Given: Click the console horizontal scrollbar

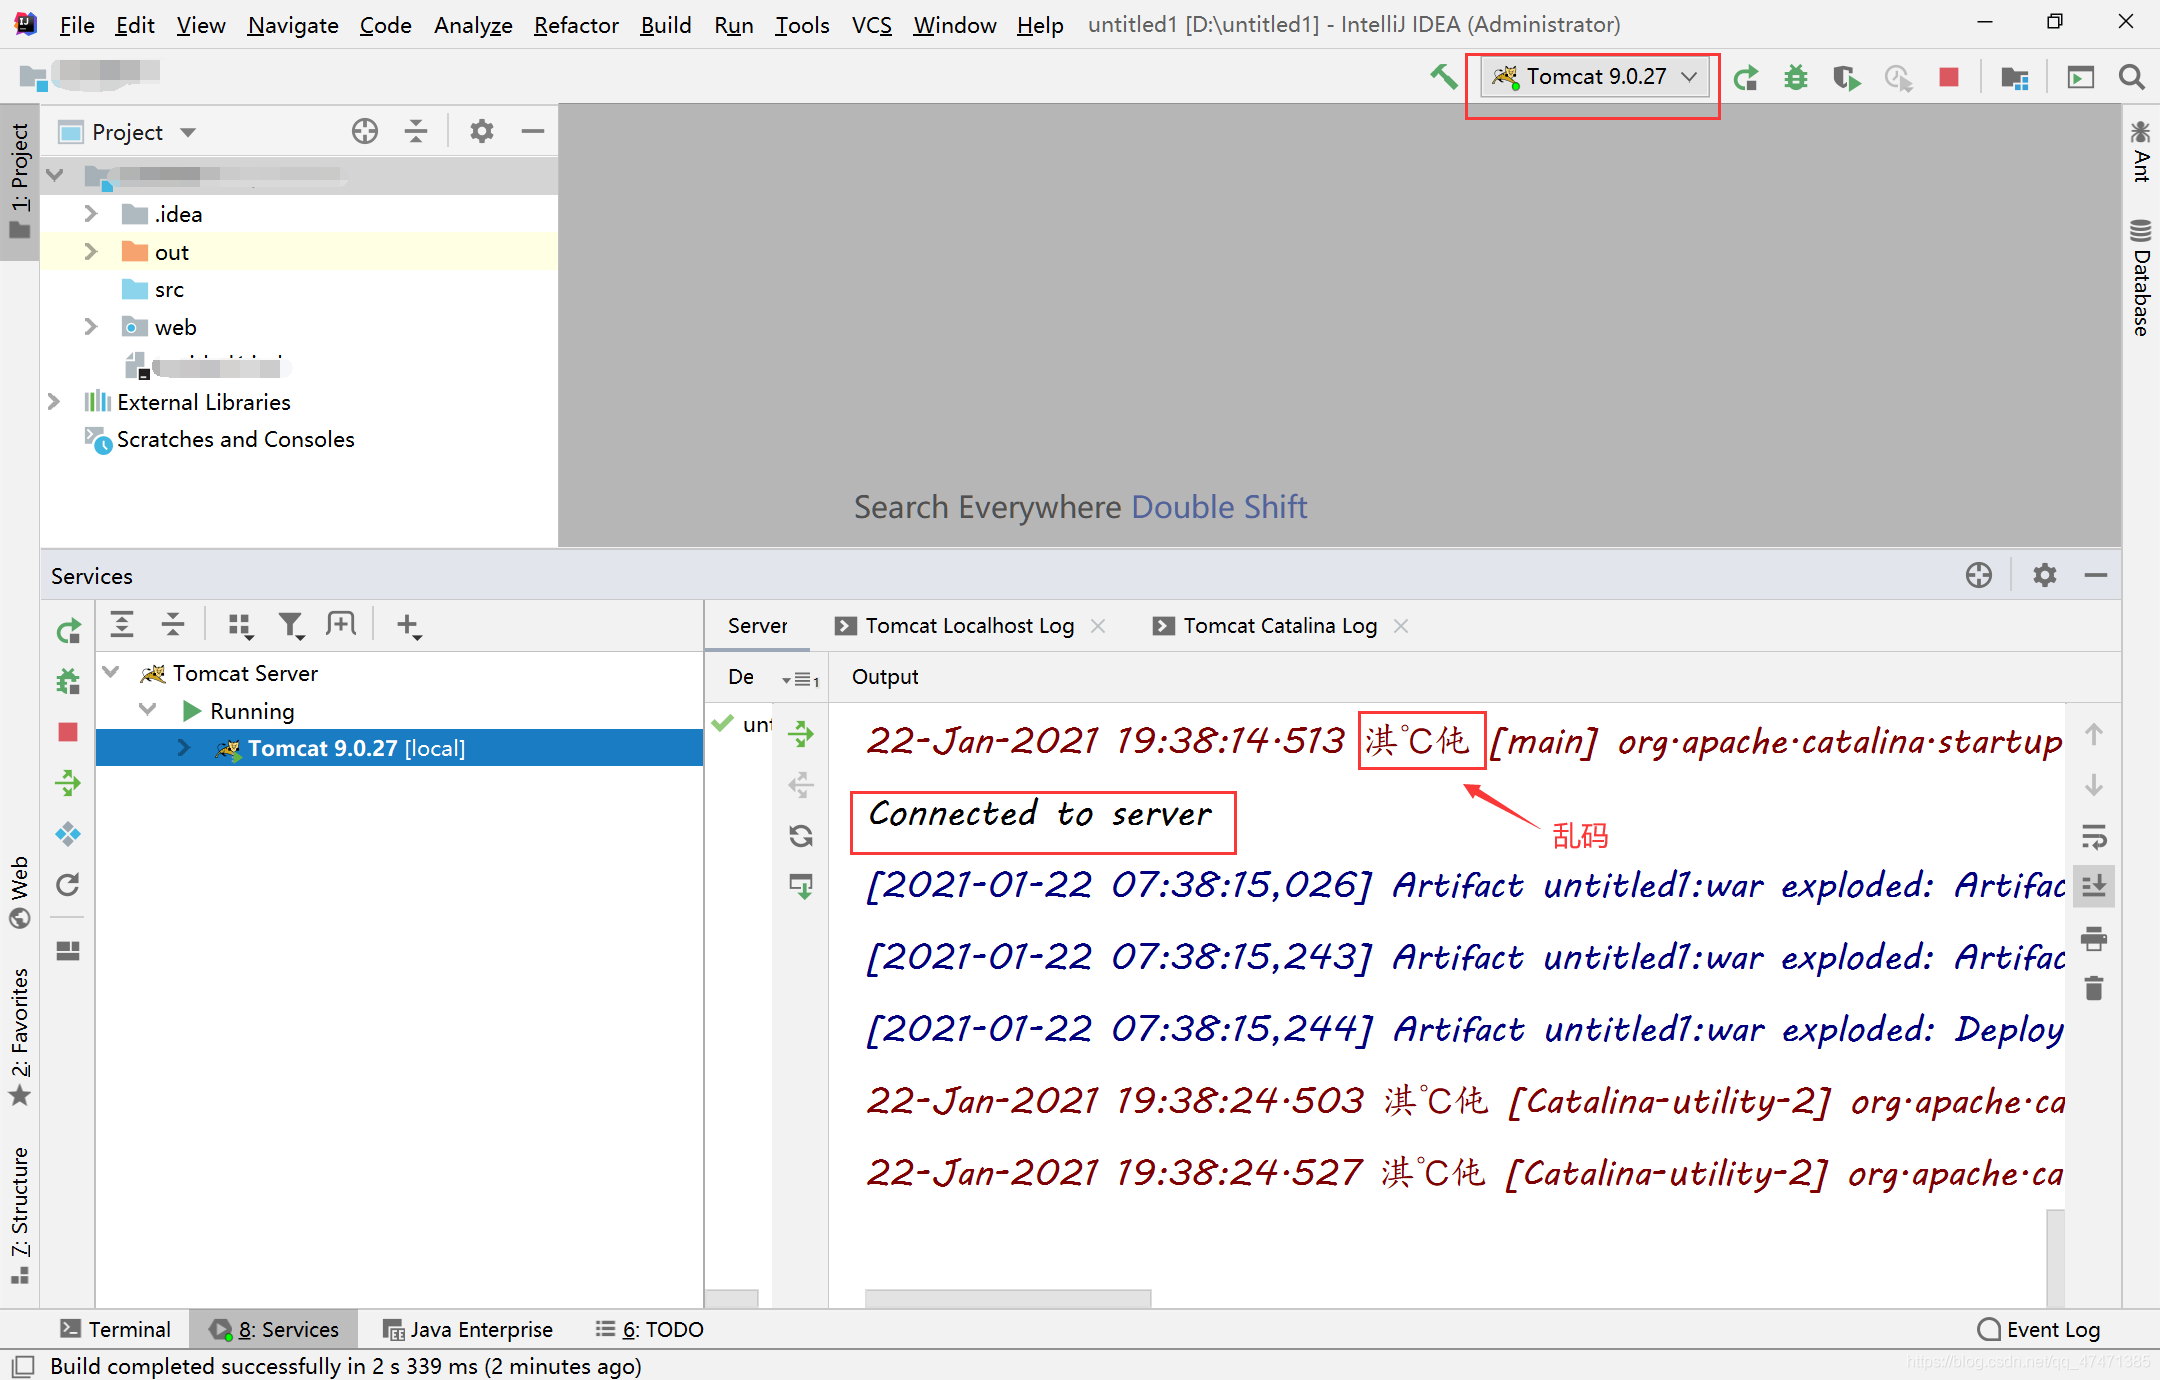Looking at the screenshot, I should [1007, 1298].
